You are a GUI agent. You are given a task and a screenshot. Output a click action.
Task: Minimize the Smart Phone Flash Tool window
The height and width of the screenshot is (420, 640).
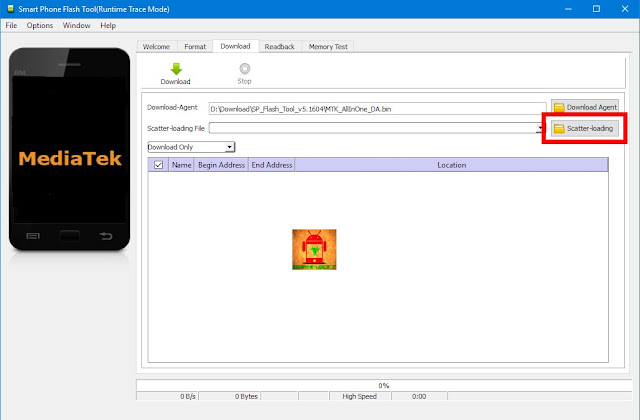(568, 9)
